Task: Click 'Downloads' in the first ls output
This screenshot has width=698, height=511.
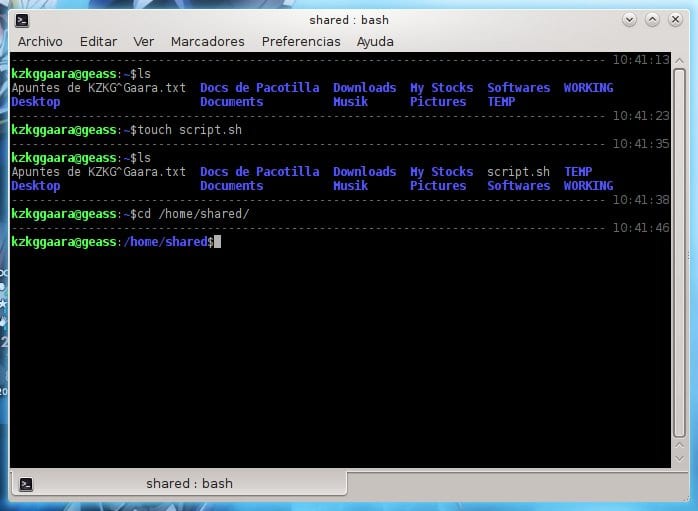Action: click(365, 88)
